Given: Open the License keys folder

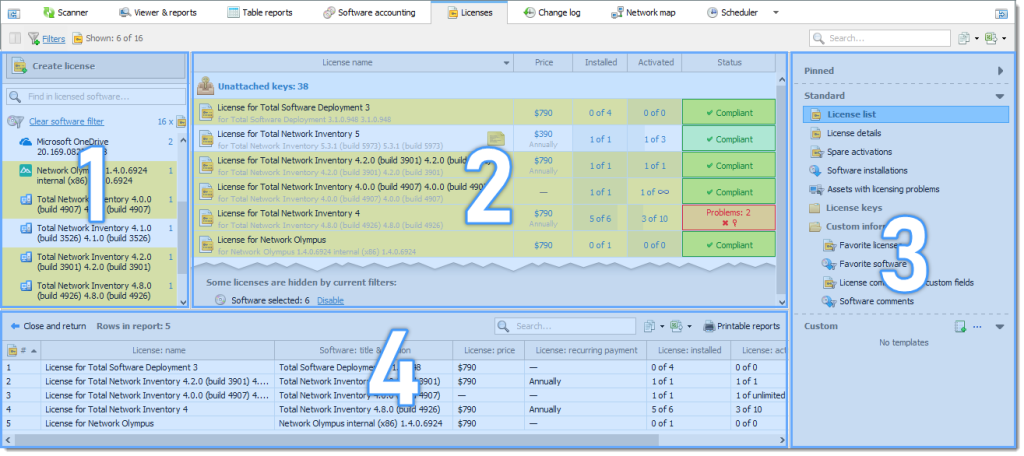Looking at the screenshot, I should 854,208.
